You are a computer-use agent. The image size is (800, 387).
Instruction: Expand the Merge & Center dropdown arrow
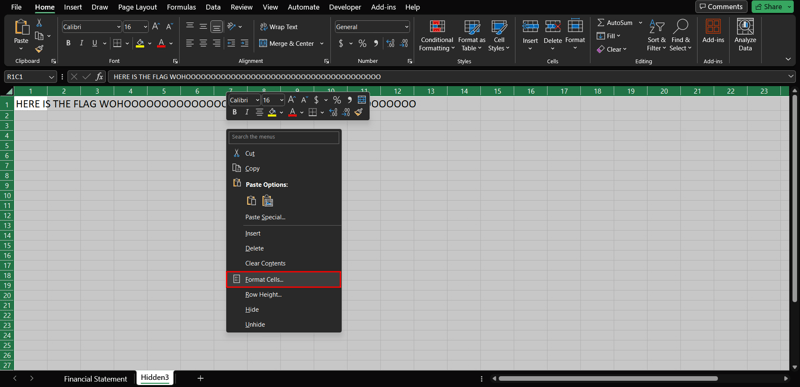pyautogui.click(x=321, y=43)
